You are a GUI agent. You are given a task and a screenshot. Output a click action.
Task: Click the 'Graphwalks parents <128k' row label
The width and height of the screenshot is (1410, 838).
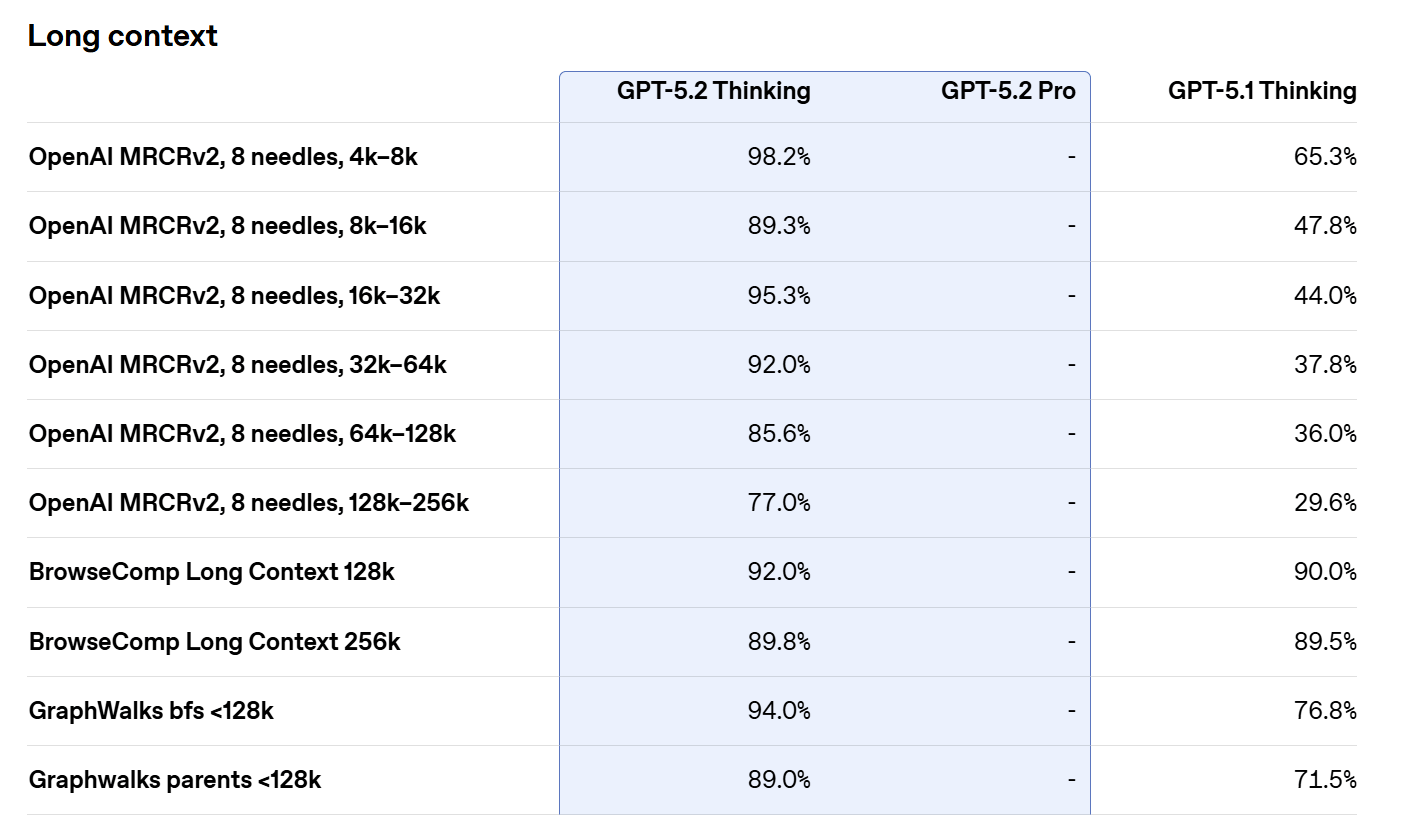tap(175, 780)
